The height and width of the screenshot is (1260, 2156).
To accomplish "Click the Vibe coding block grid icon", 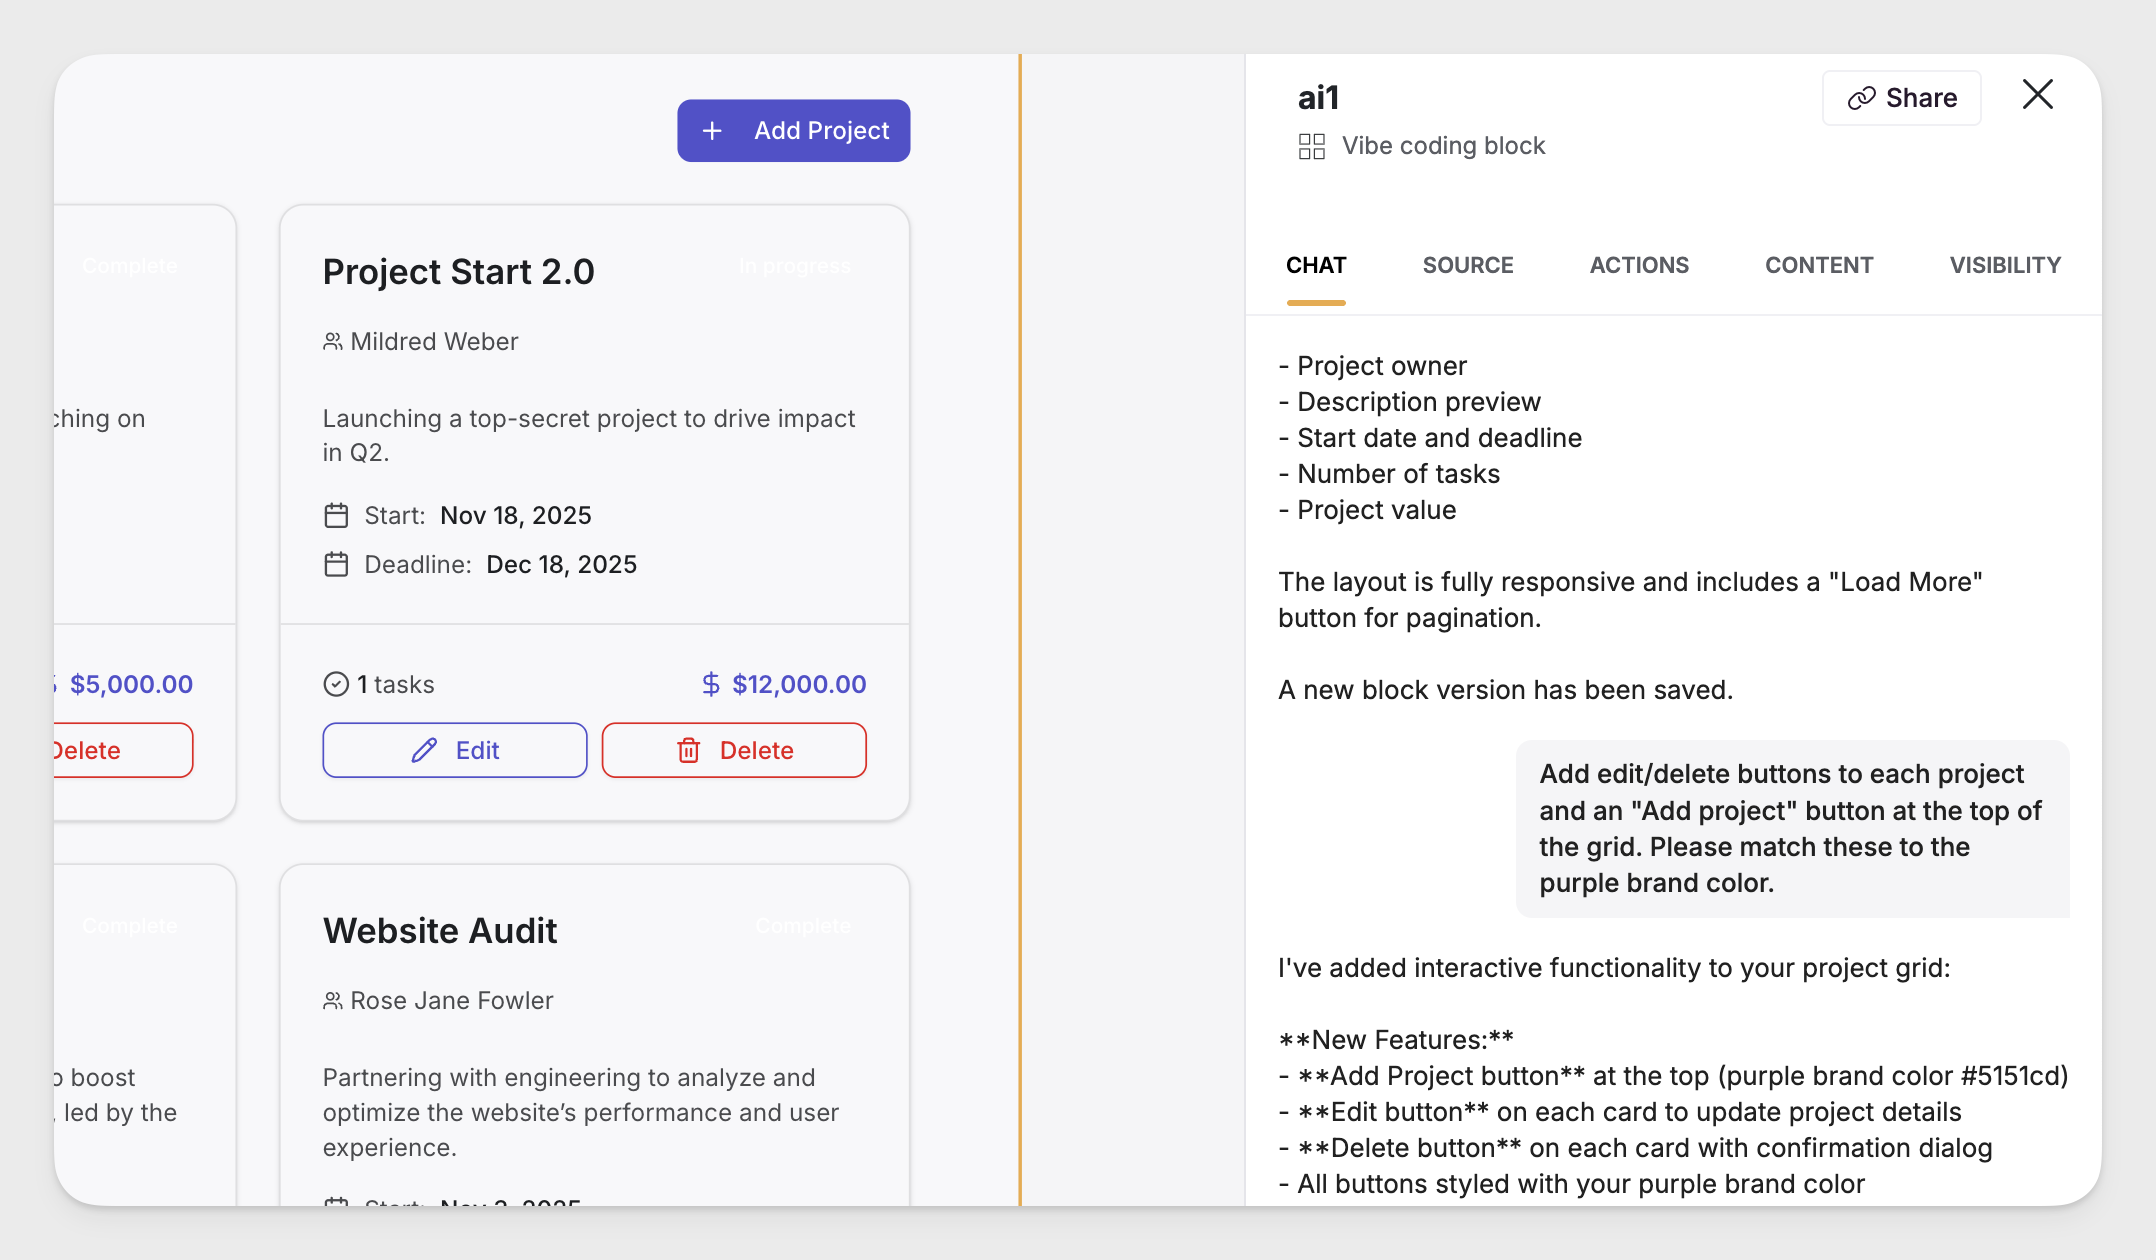I will (x=1311, y=146).
